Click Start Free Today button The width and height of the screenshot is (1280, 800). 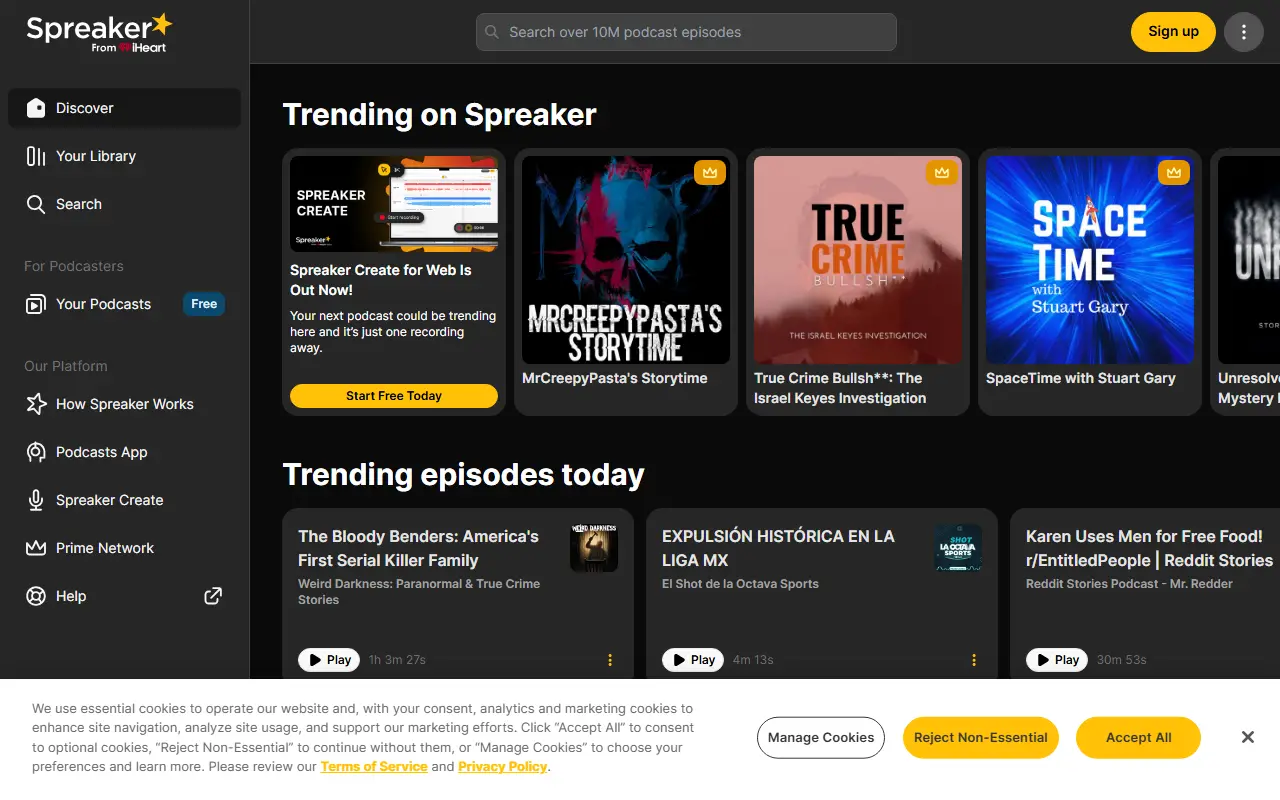tap(394, 396)
